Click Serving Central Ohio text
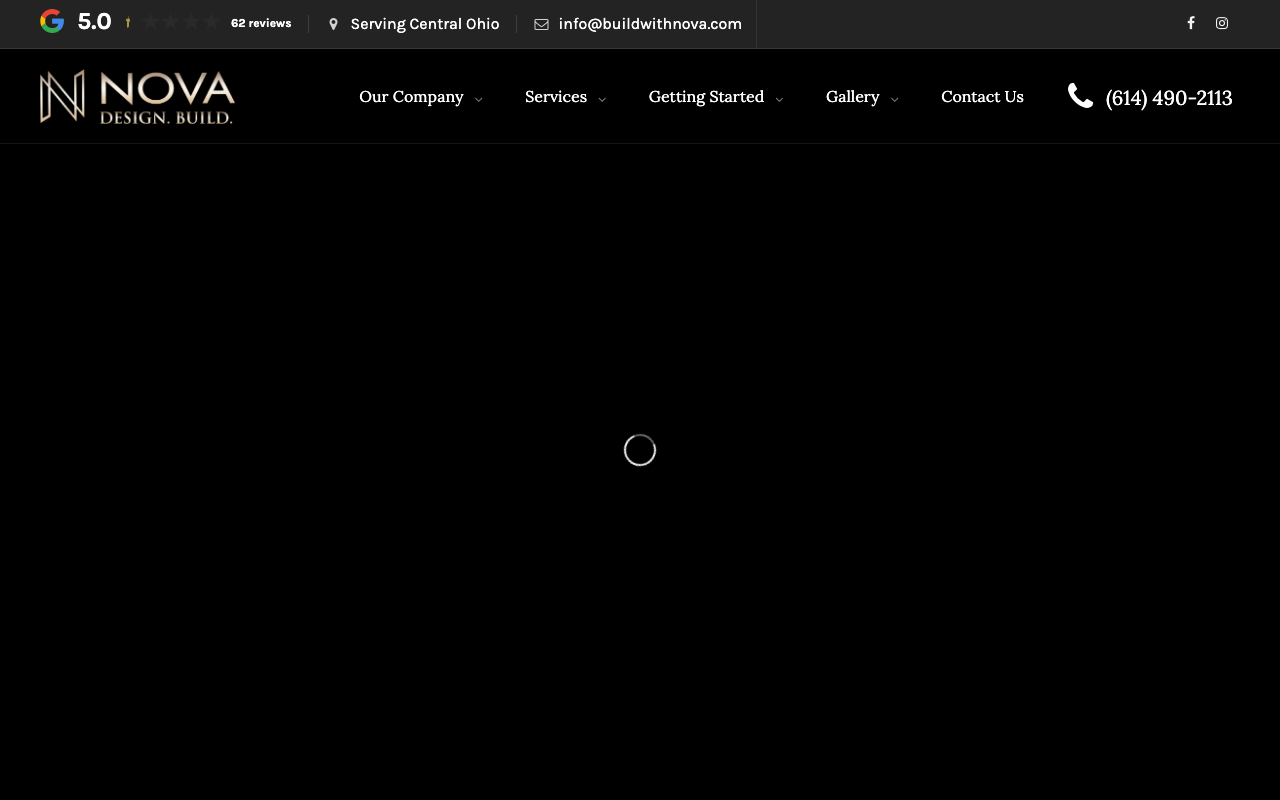The height and width of the screenshot is (800, 1280). [425, 24]
